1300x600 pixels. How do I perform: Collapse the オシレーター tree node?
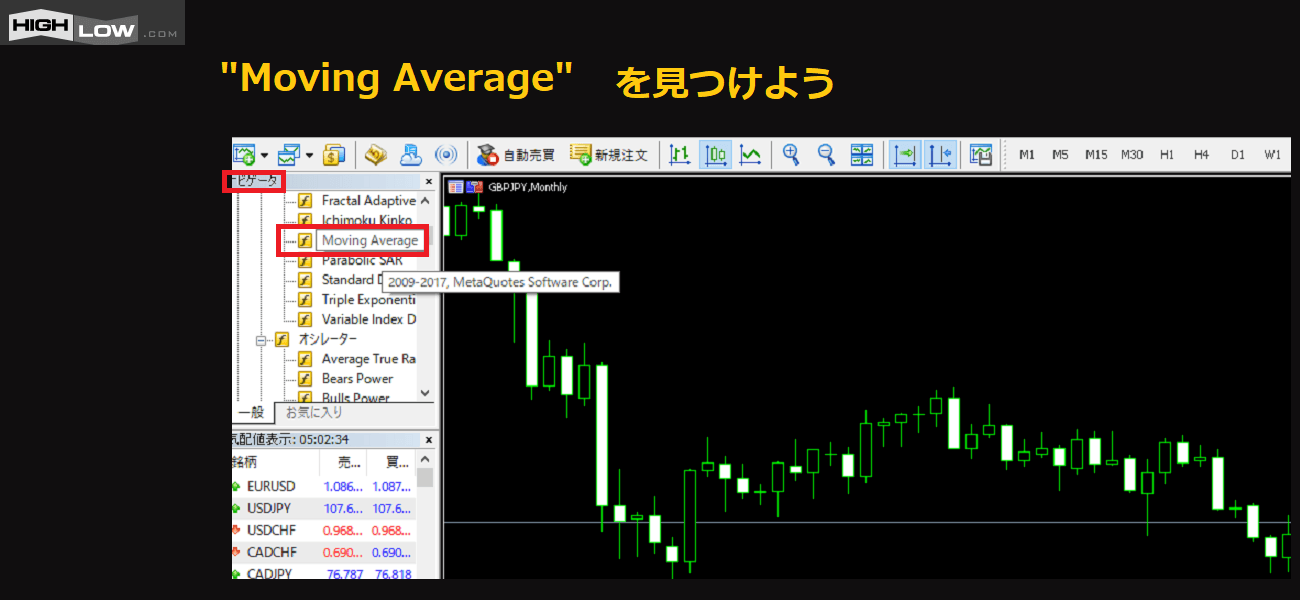[261, 340]
